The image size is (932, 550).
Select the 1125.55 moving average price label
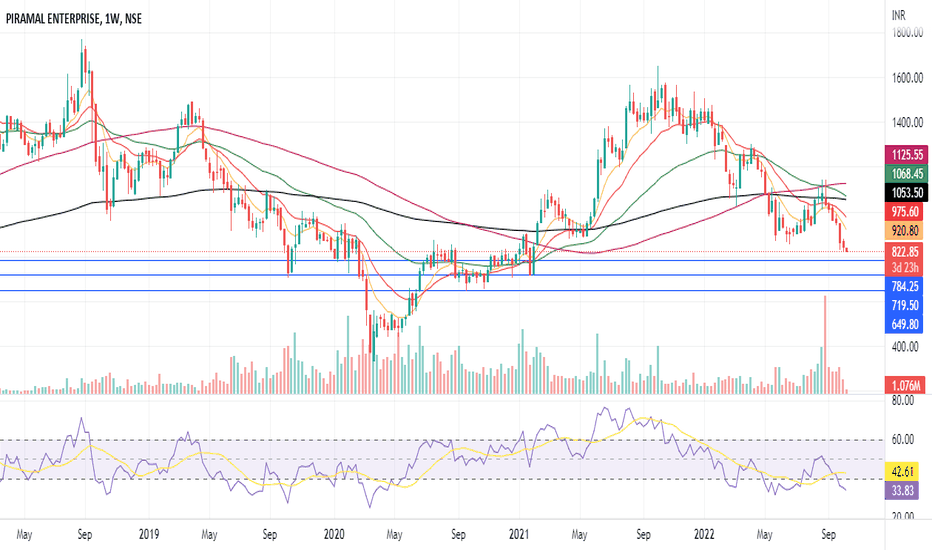click(x=906, y=155)
